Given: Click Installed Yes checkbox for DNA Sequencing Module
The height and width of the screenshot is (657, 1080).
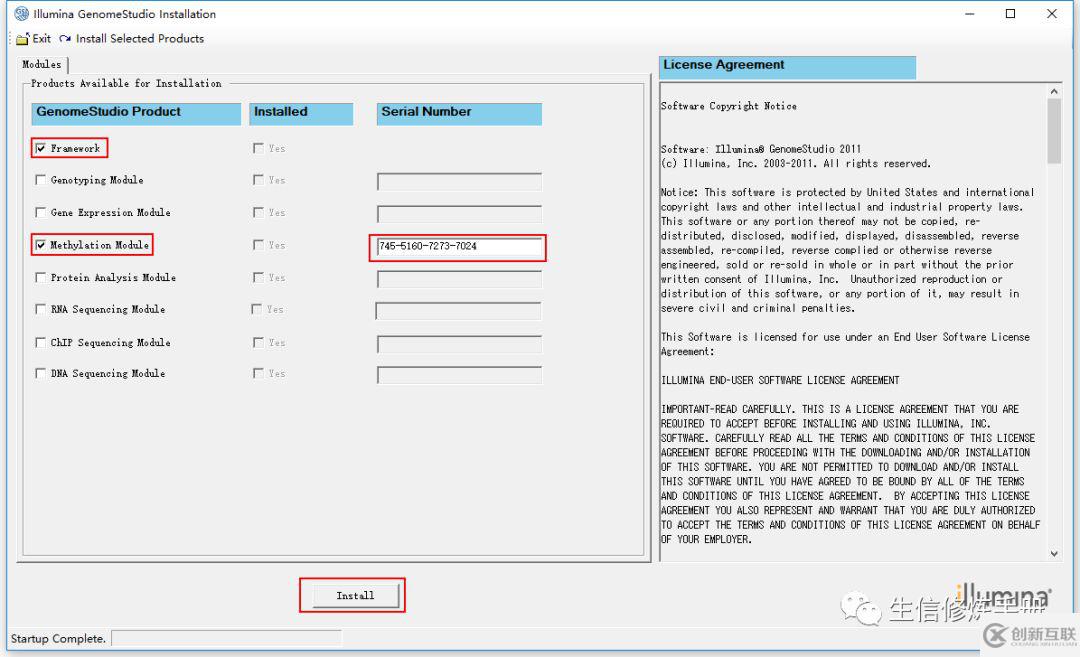Looking at the screenshot, I should pos(258,373).
